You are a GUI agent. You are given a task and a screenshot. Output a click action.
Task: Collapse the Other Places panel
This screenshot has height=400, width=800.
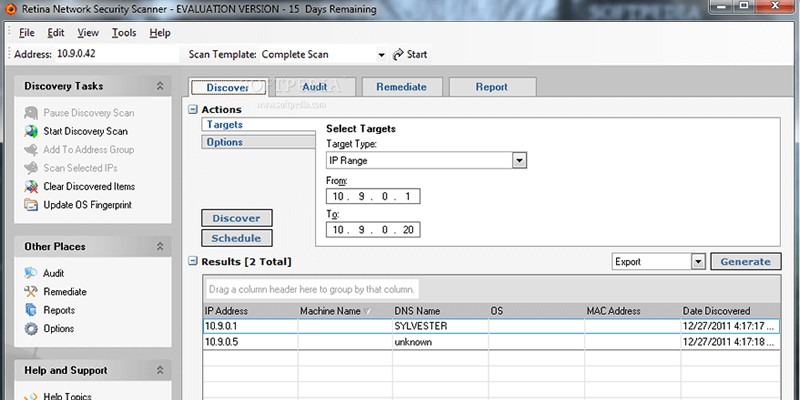[x=160, y=246]
